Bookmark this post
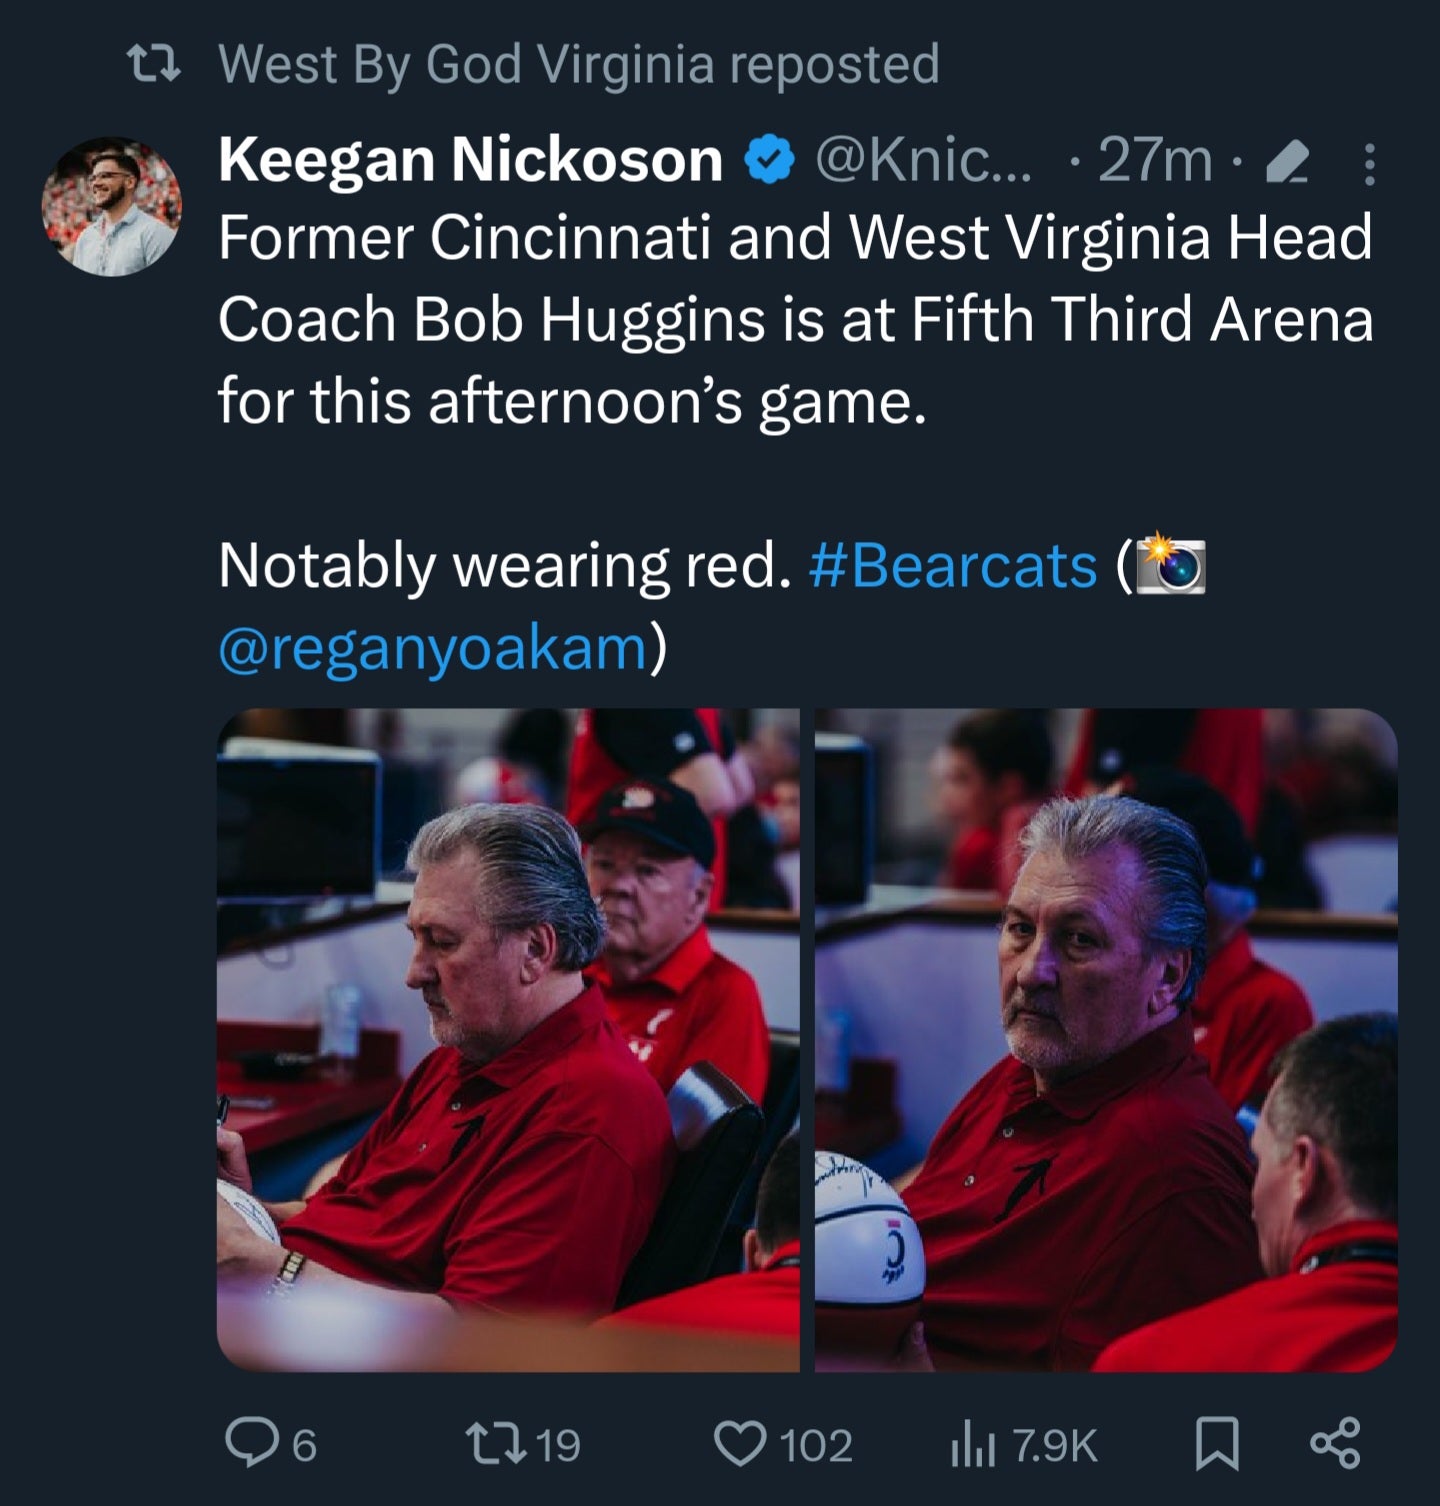 1217,1444
